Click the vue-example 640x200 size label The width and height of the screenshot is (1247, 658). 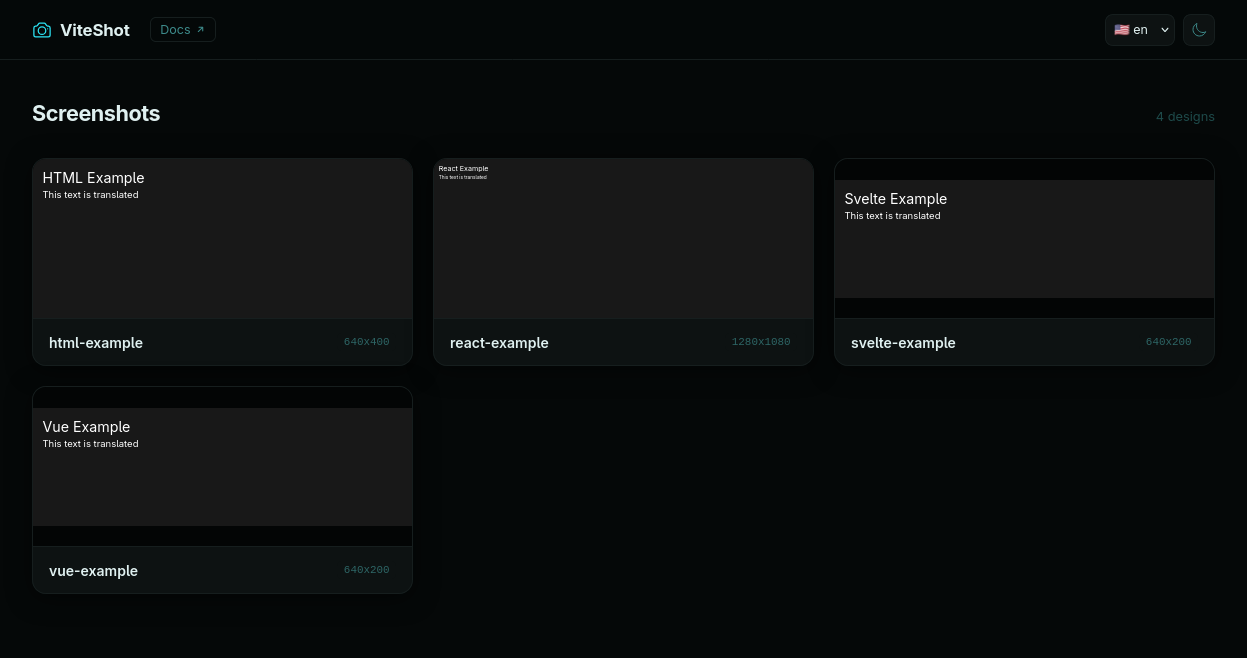tap(367, 570)
